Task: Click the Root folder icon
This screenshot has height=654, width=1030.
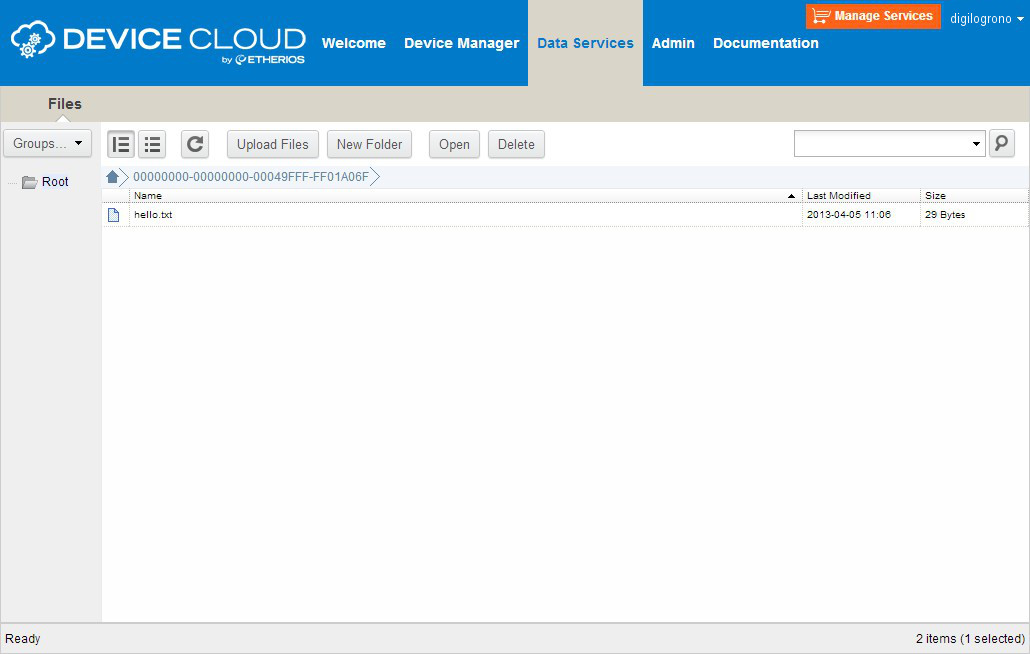Action: point(30,182)
